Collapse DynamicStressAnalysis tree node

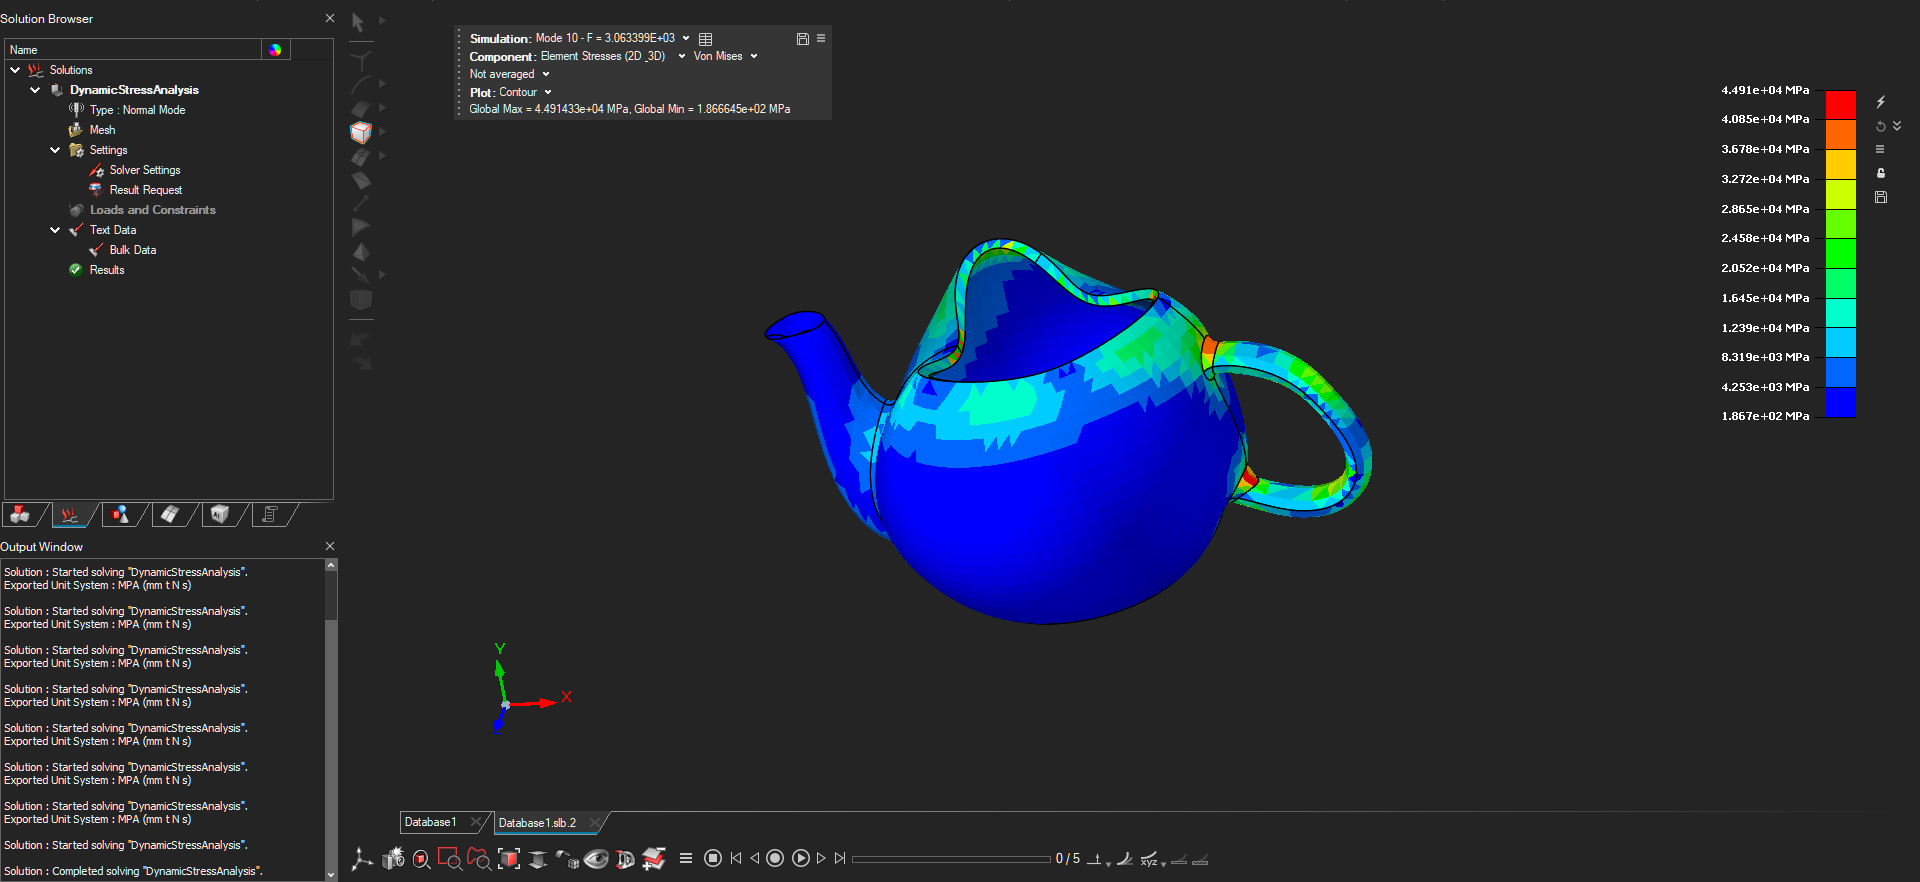click(35, 90)
